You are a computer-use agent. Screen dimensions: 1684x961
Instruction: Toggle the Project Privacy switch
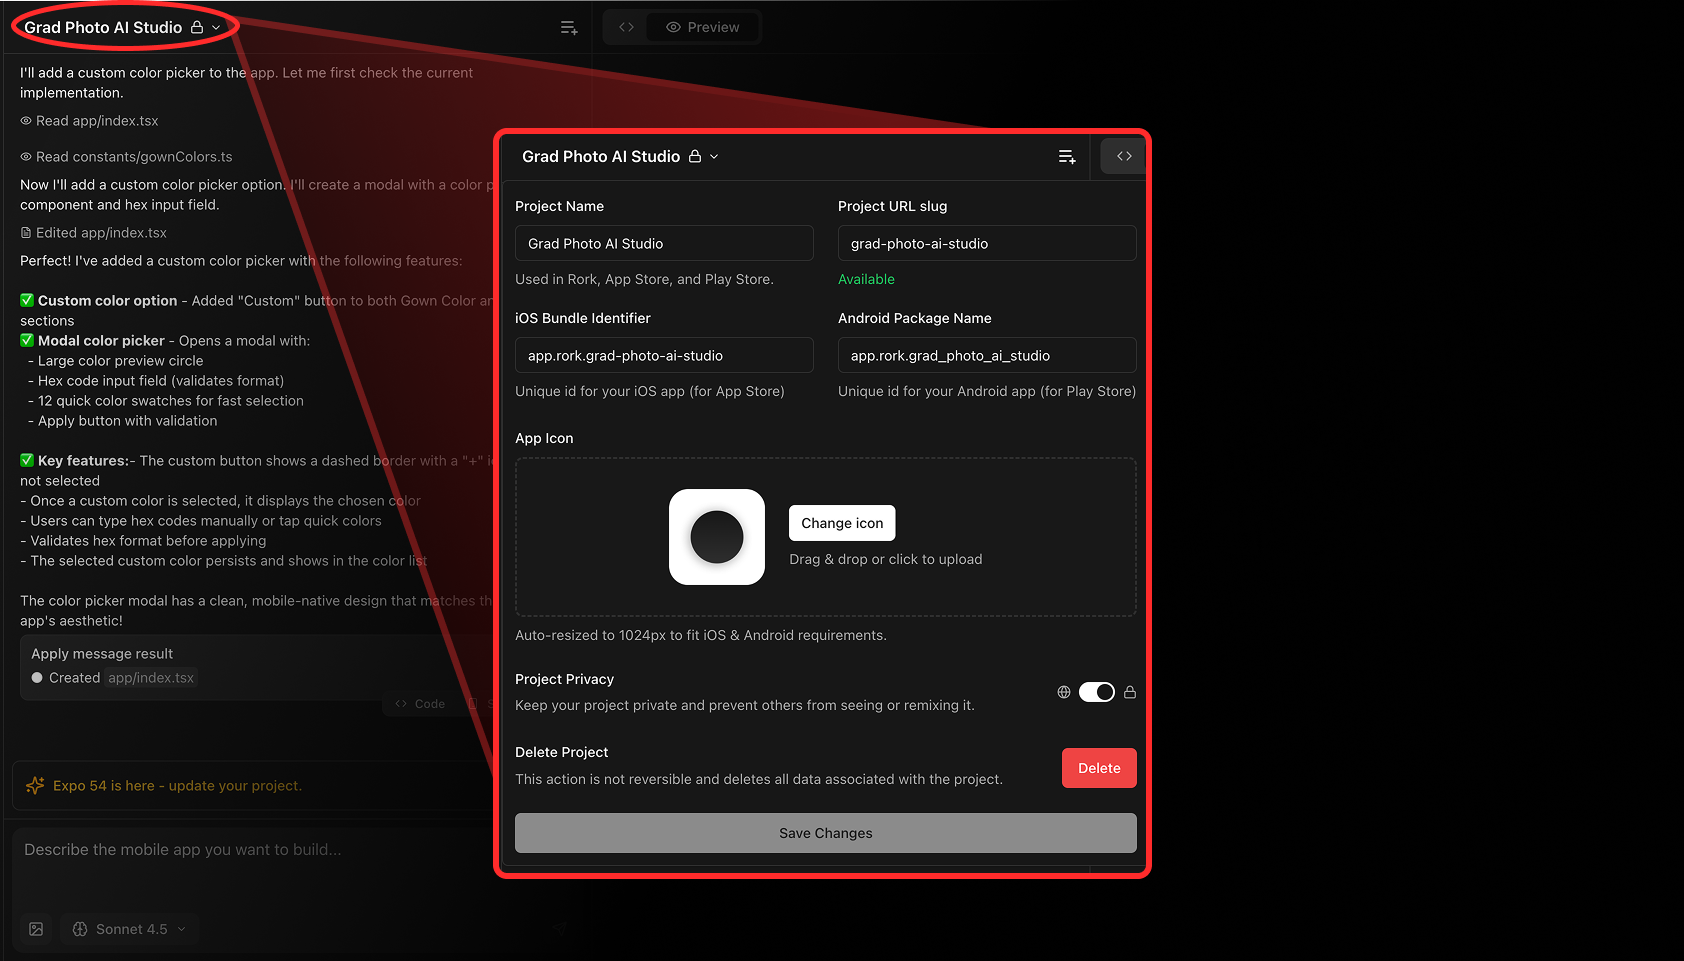[x=1097, y=692]
